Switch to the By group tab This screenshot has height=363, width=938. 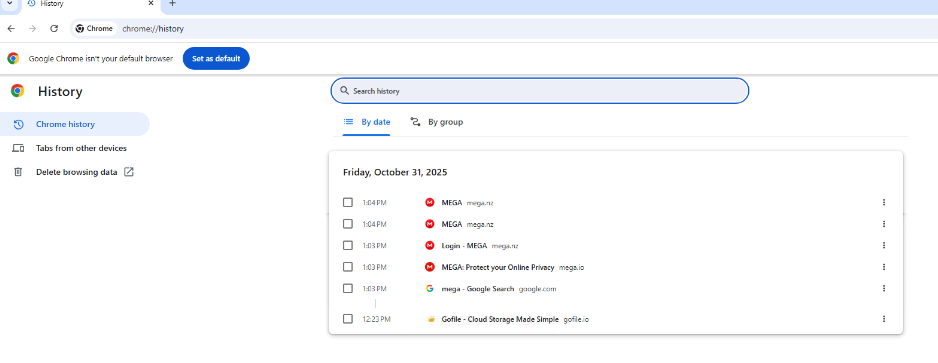pos(437,122)
